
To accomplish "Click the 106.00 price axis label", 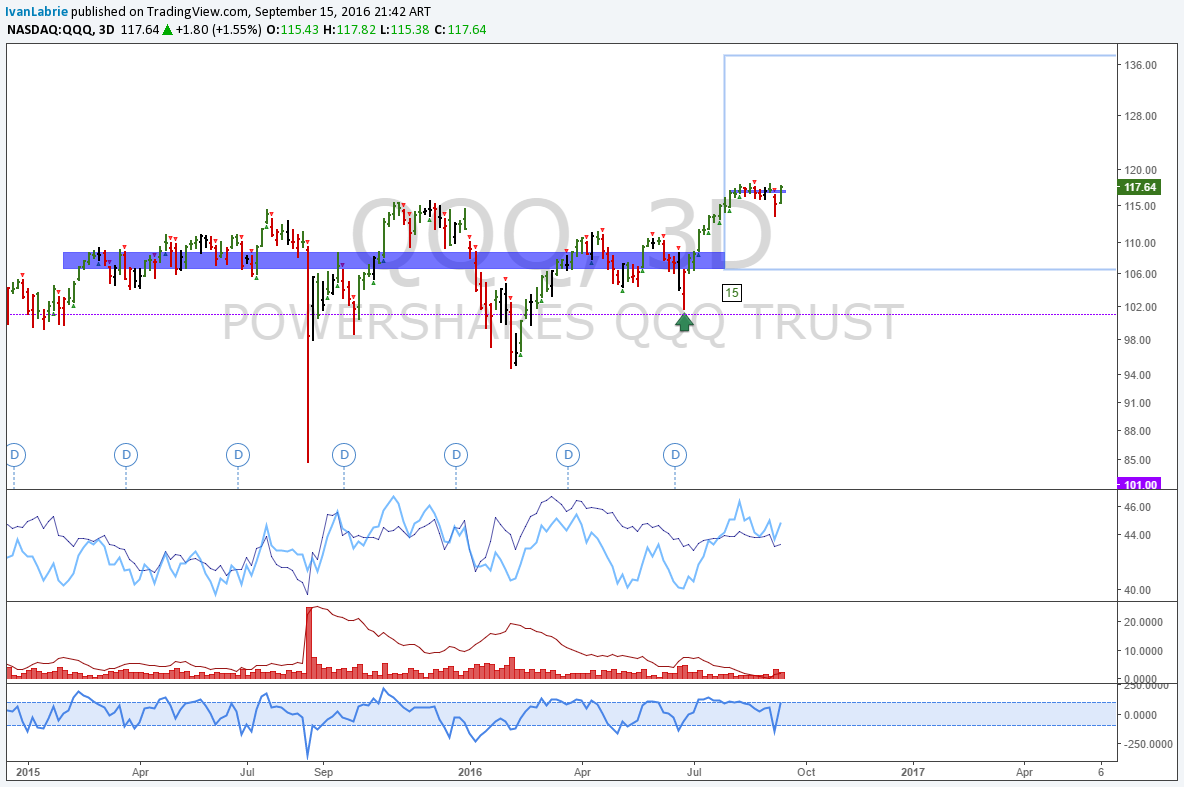I will coord(1140,273).
